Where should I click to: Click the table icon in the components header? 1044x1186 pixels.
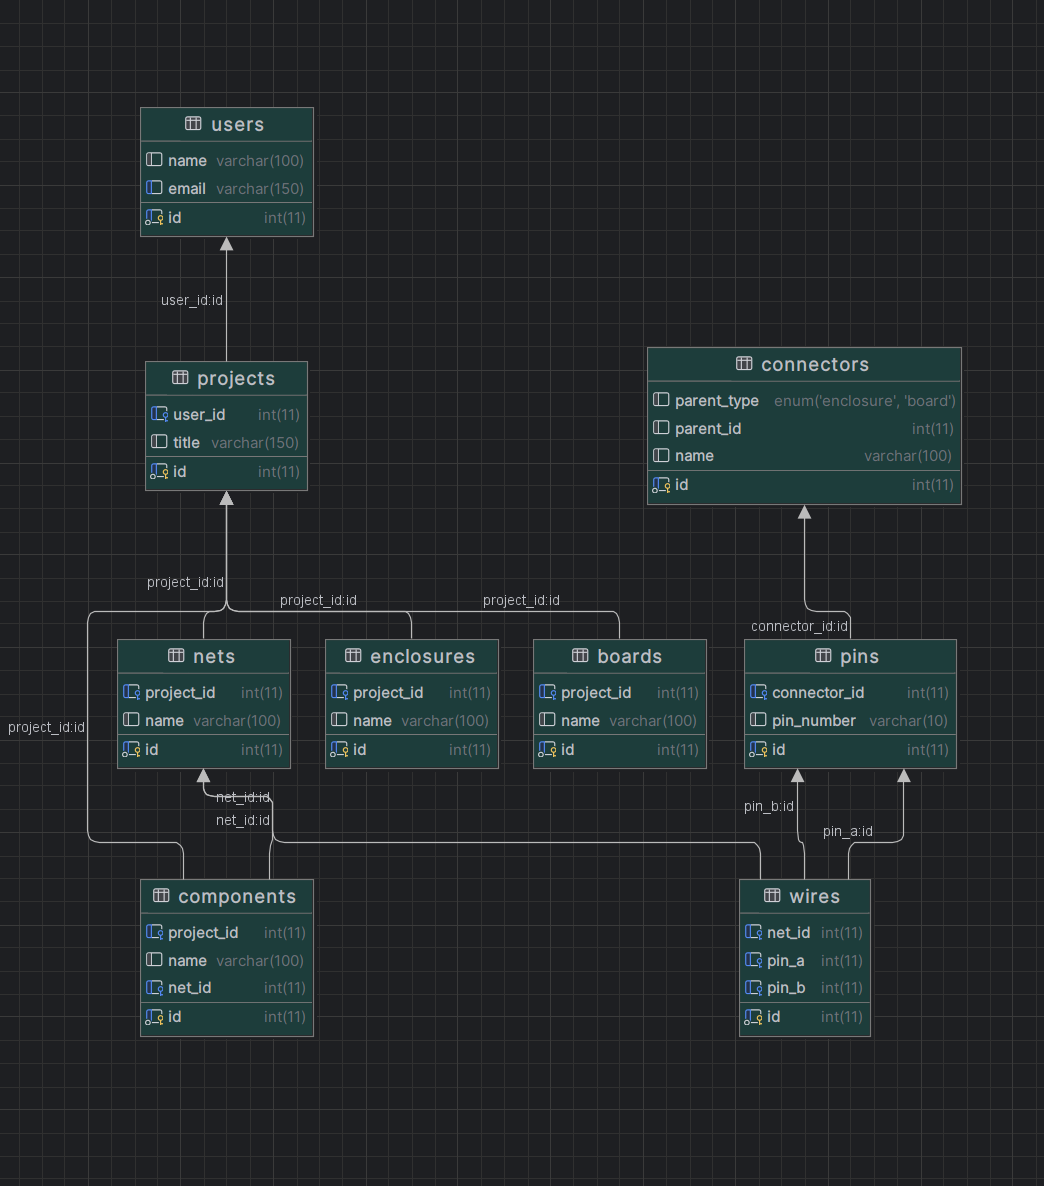(x=162, y=896)
